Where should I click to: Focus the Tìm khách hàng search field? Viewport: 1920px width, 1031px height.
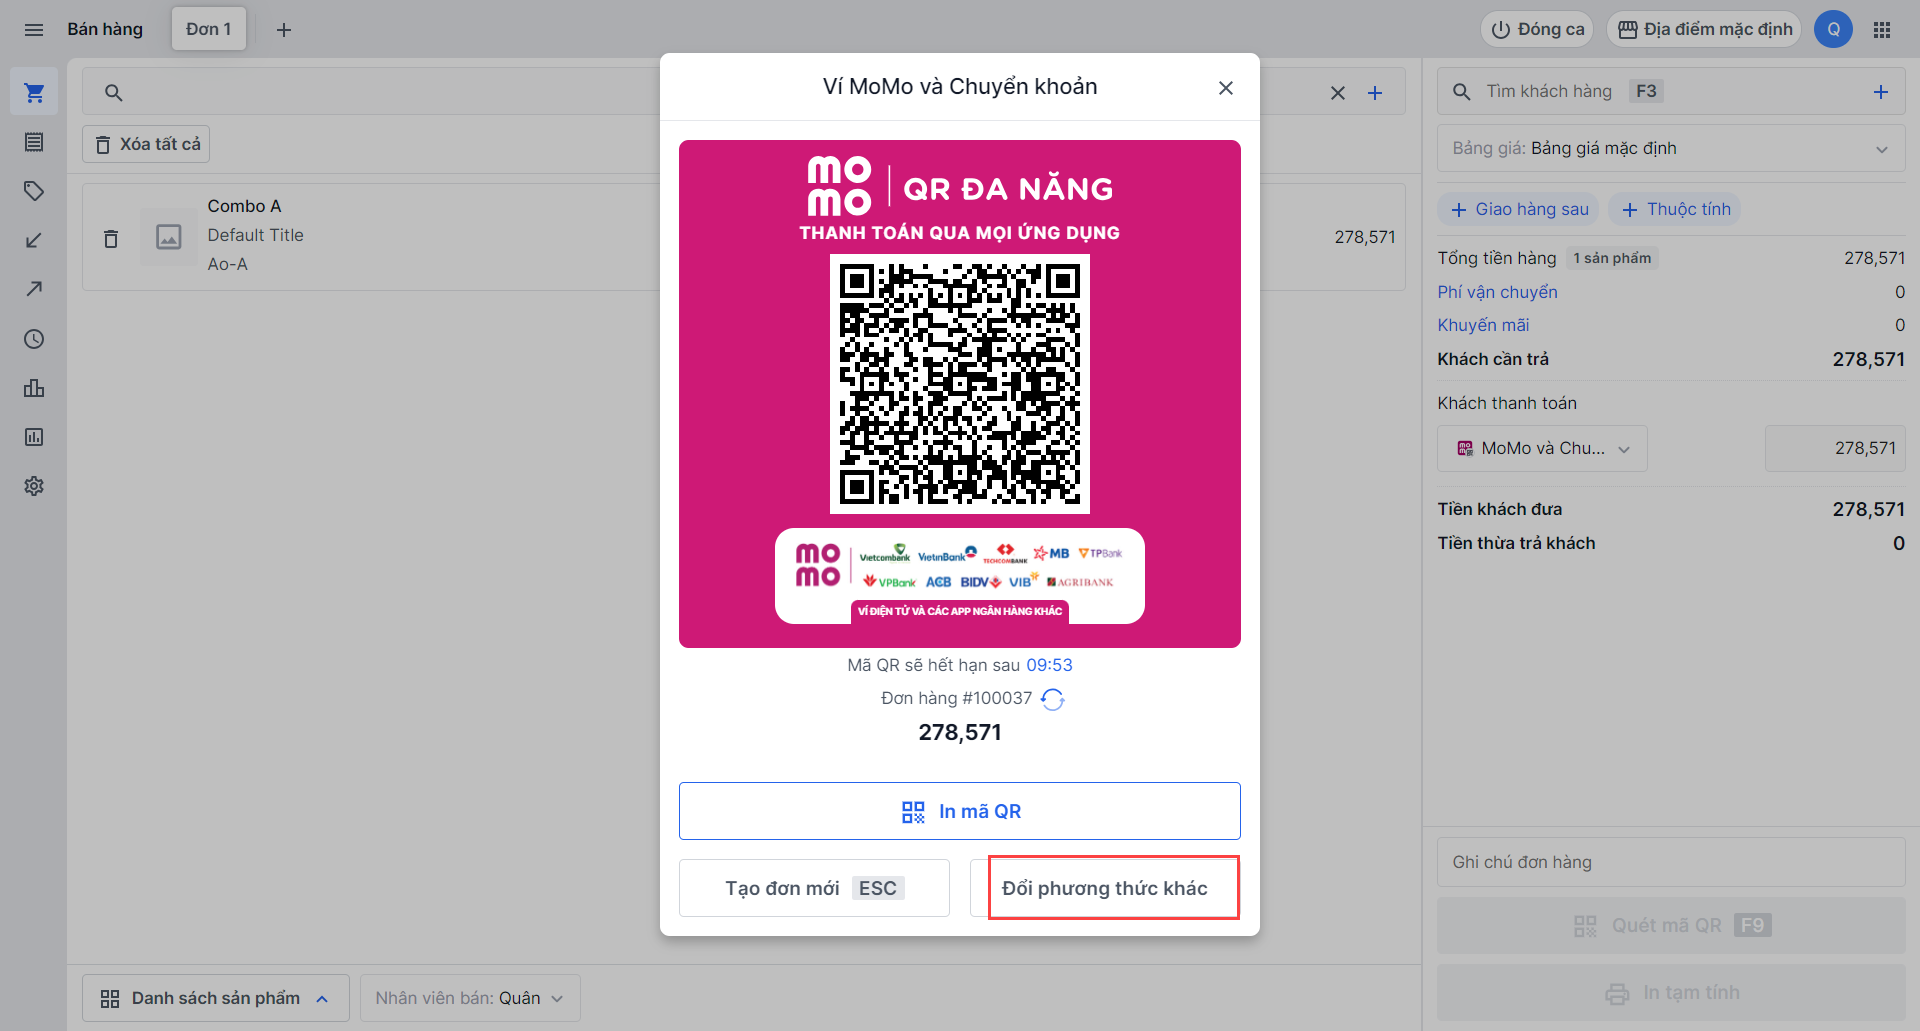[1671, 92]
